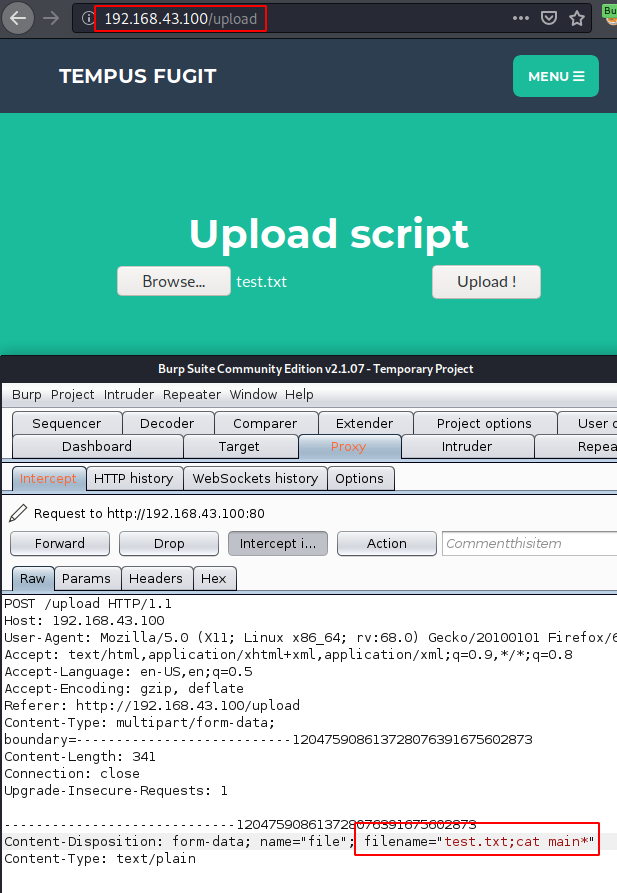Viewport: 617px width, 893px height.
Task: Select the Headers request view tab
Action: [x=156, y=578]
